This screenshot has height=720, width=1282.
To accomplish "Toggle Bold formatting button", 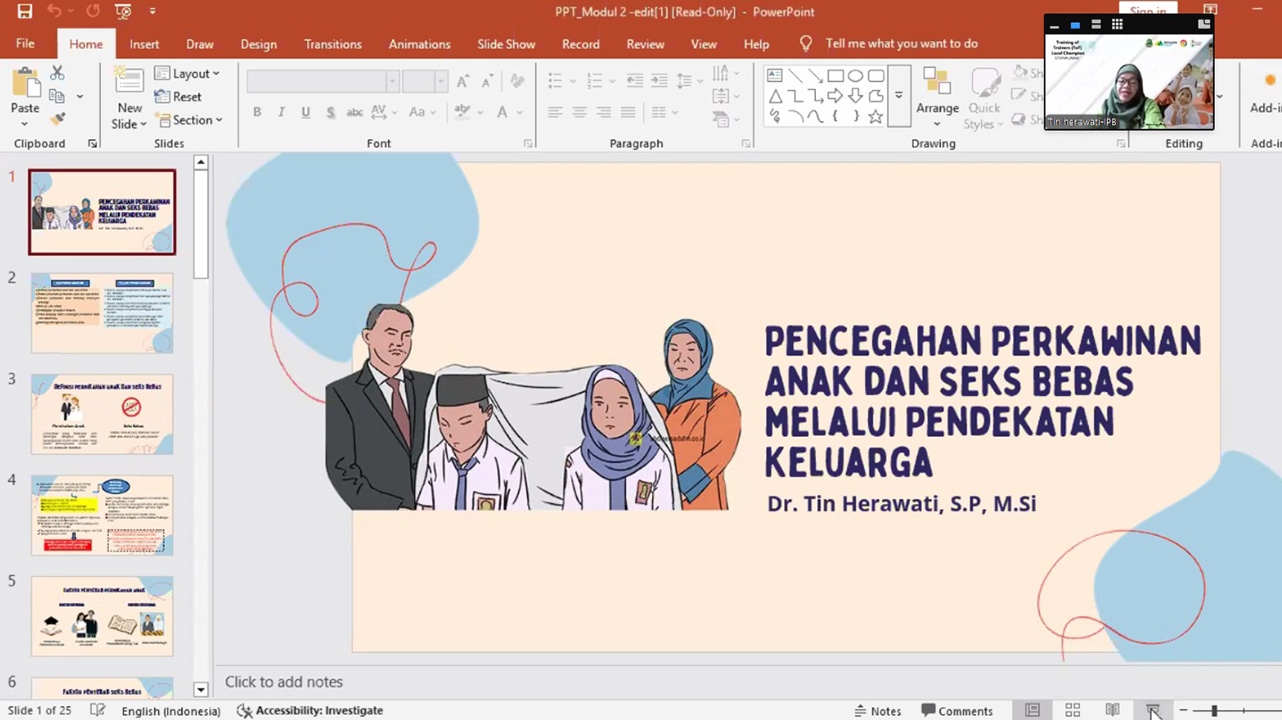I will point(257,112).
